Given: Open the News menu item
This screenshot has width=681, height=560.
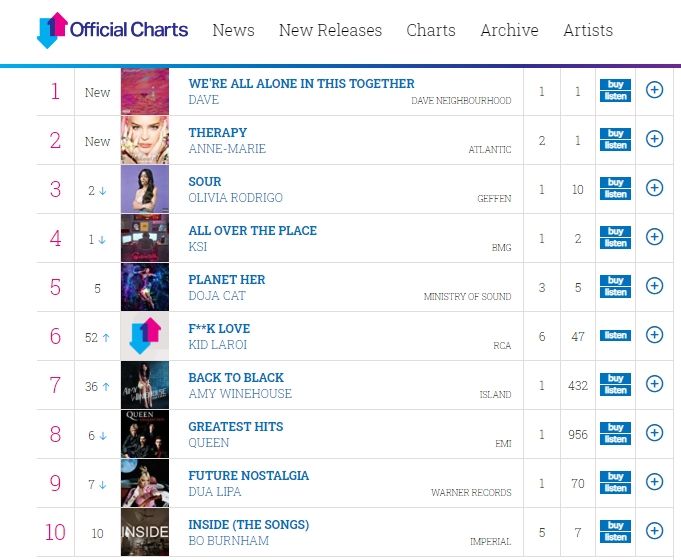Looking at the screenshot, I should coord(233,30).
